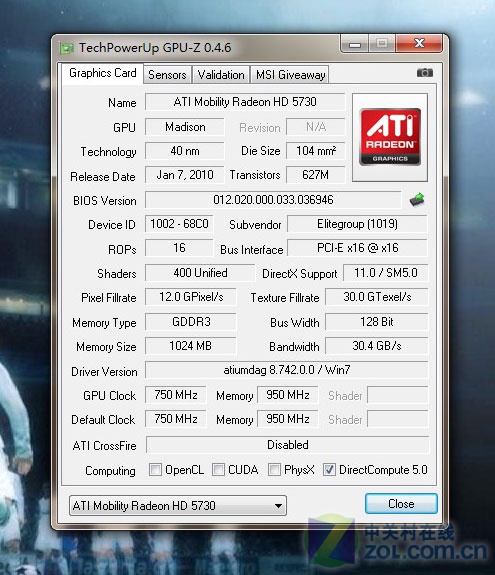
Task: Click the empty Shader field in Default Clock row
Action: click(398, 419)
